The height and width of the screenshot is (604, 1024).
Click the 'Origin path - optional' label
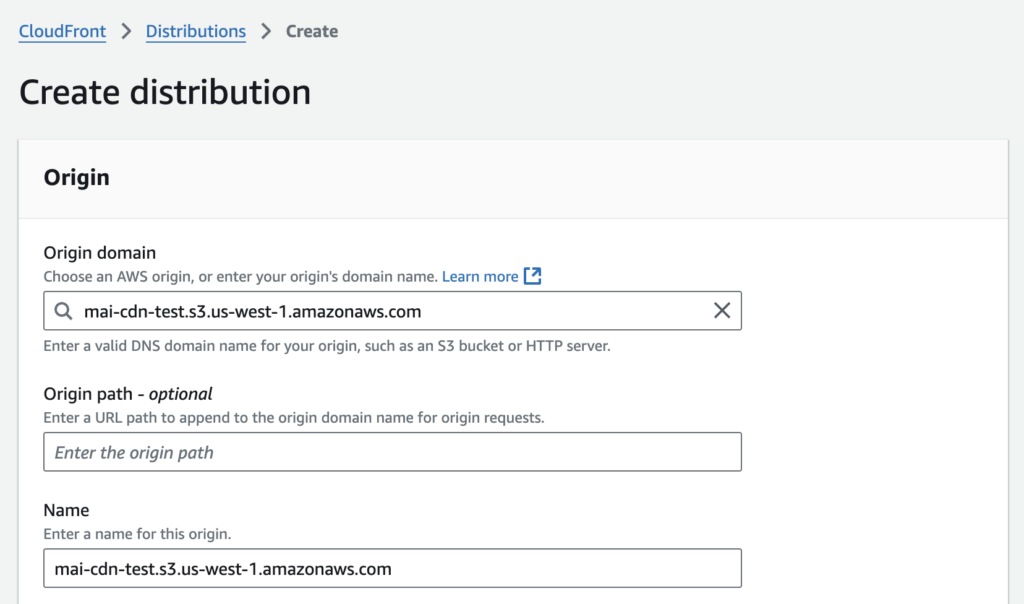(x=128, y=393)
